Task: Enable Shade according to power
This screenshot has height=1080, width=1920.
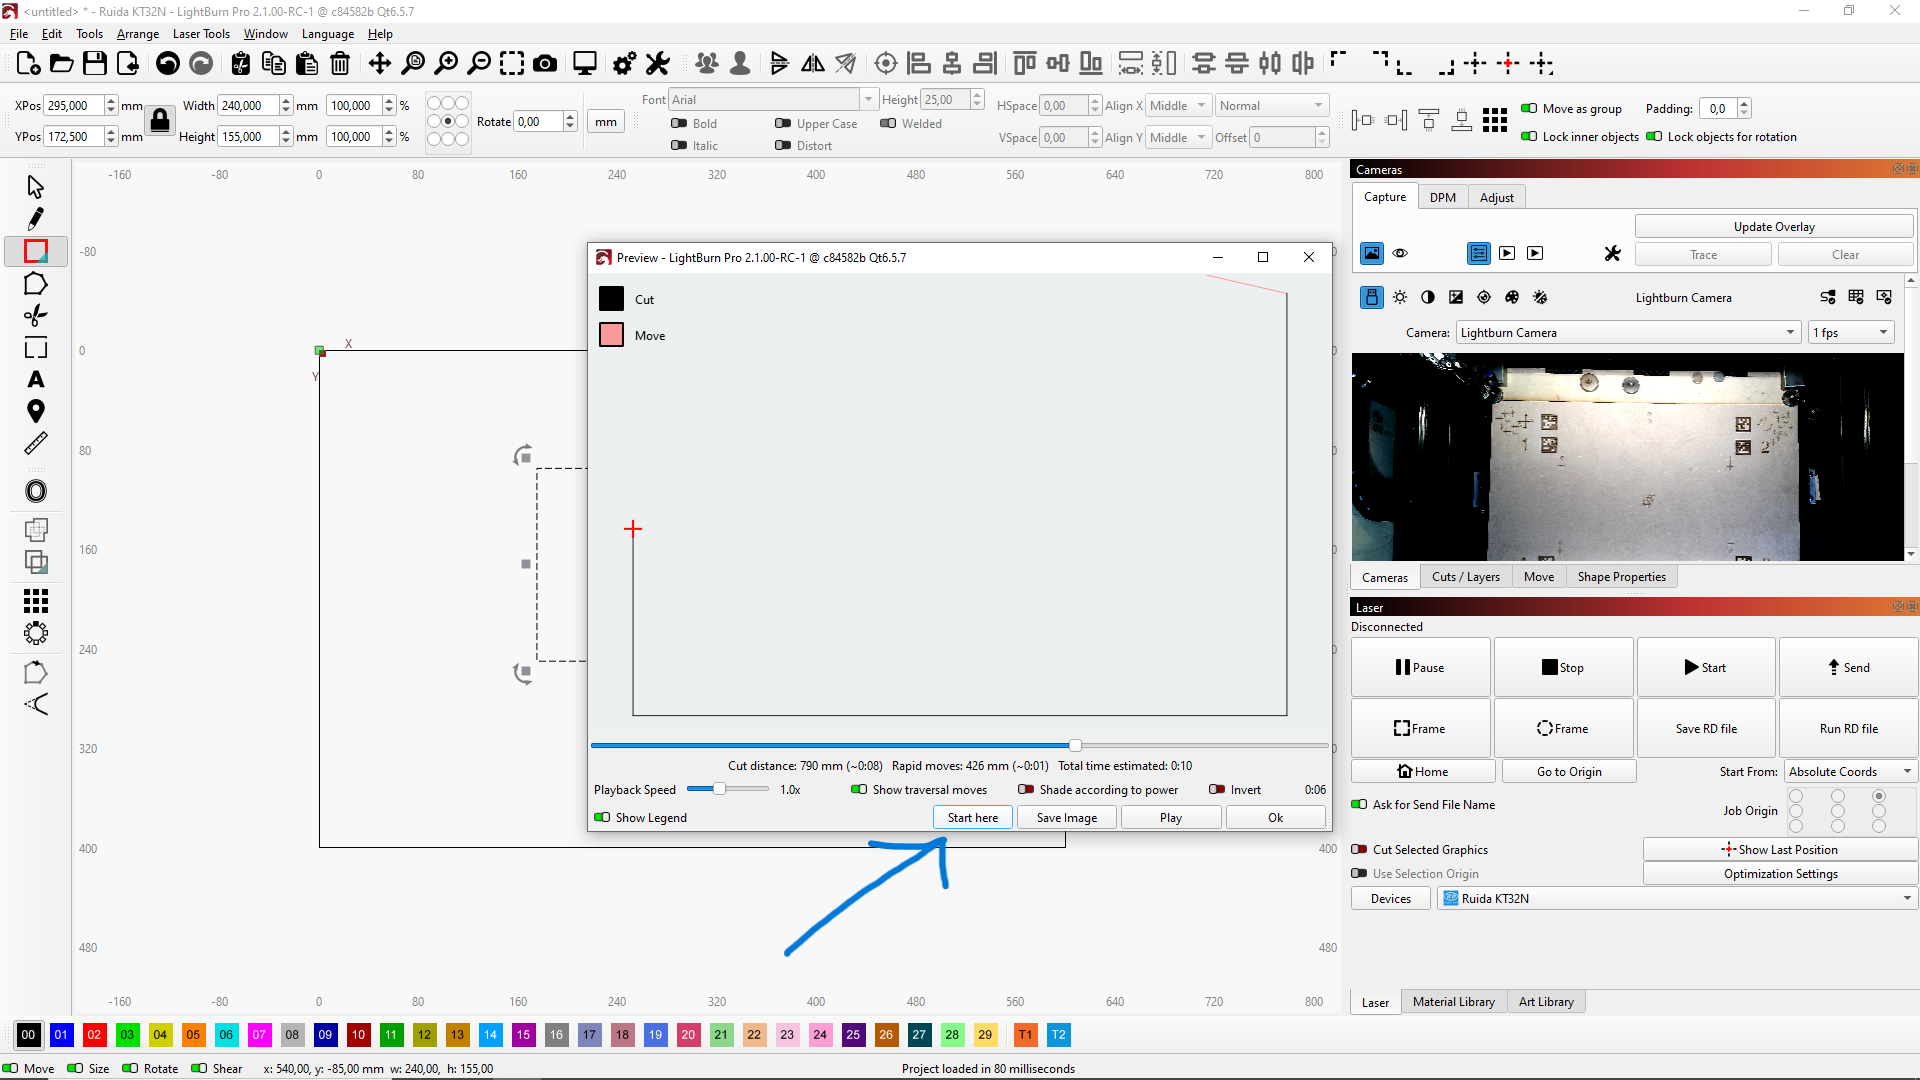Action: 1025,789
